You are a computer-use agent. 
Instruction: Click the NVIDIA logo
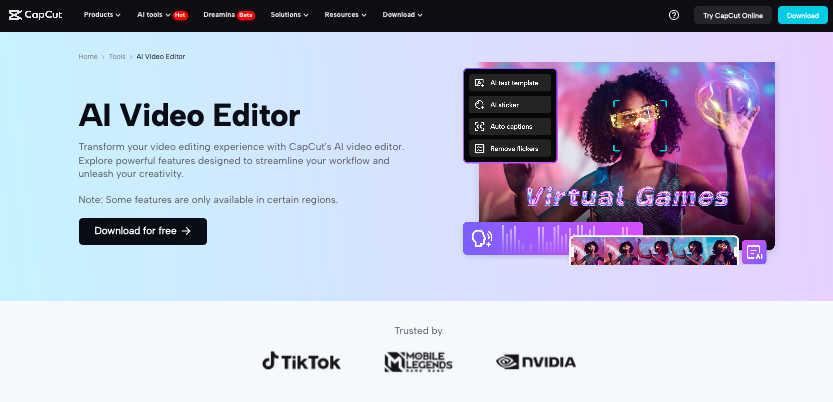tap(536, 362)
